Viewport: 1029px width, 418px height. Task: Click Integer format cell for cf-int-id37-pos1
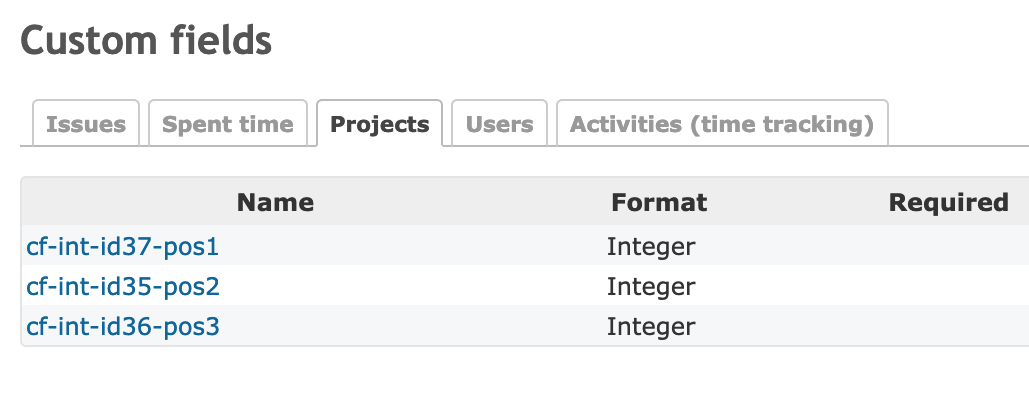(x=651, y=246)
